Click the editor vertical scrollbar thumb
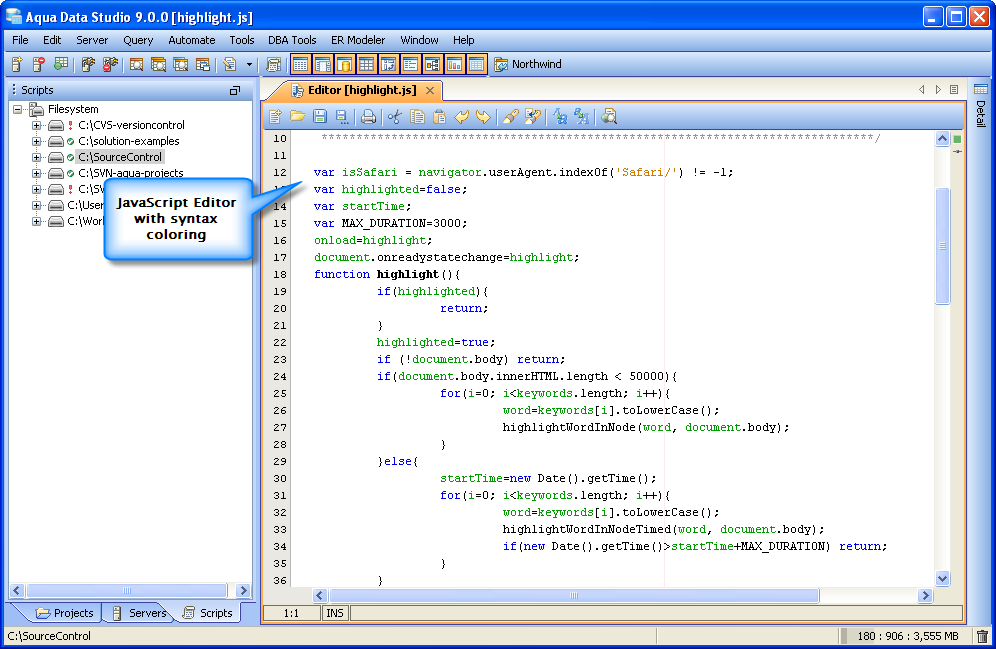 [942, 245]
